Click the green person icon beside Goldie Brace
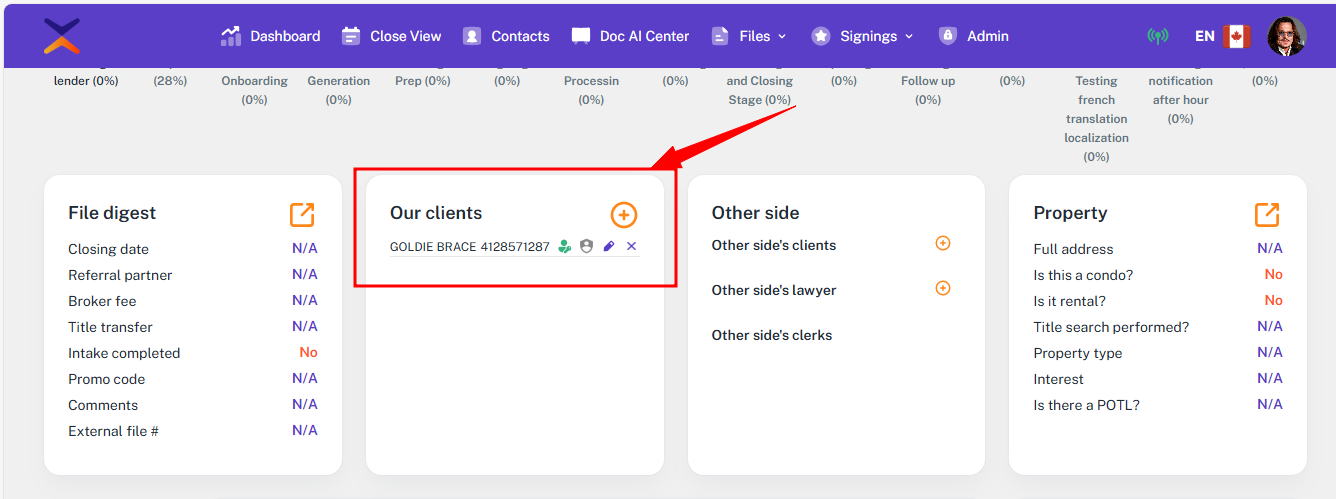This screenshot has height=499, width=1336. (x=565, y=246)
